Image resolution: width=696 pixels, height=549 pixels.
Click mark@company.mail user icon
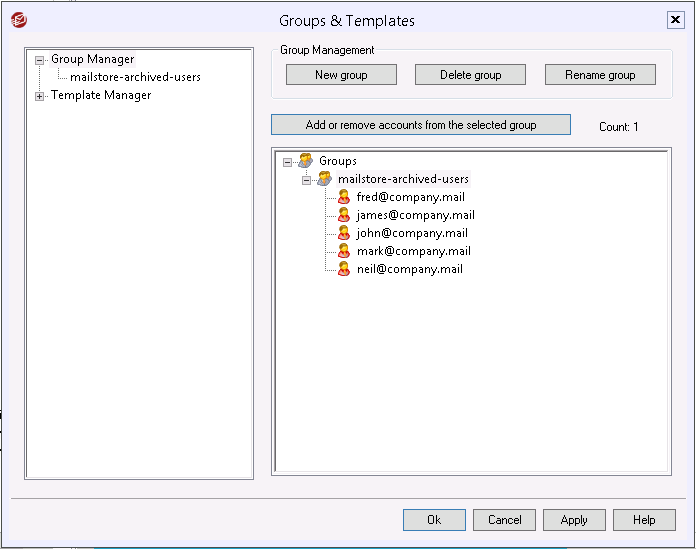click(x=344, y=251)
